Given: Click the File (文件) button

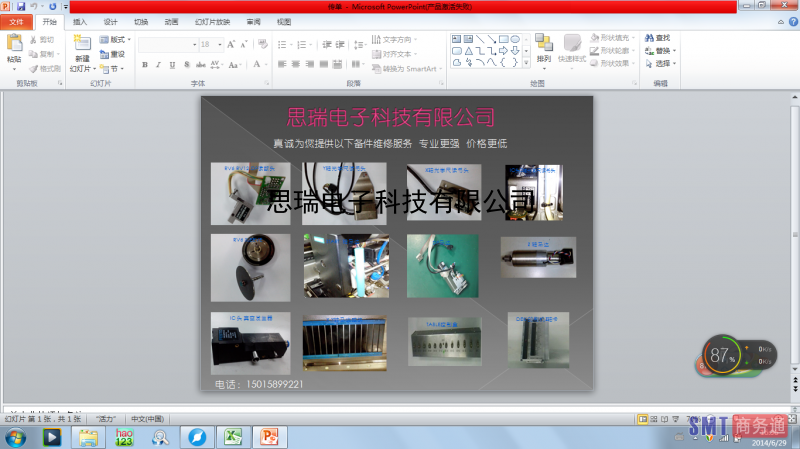Looking at the screenshot, I should click(x=17, y=21).
